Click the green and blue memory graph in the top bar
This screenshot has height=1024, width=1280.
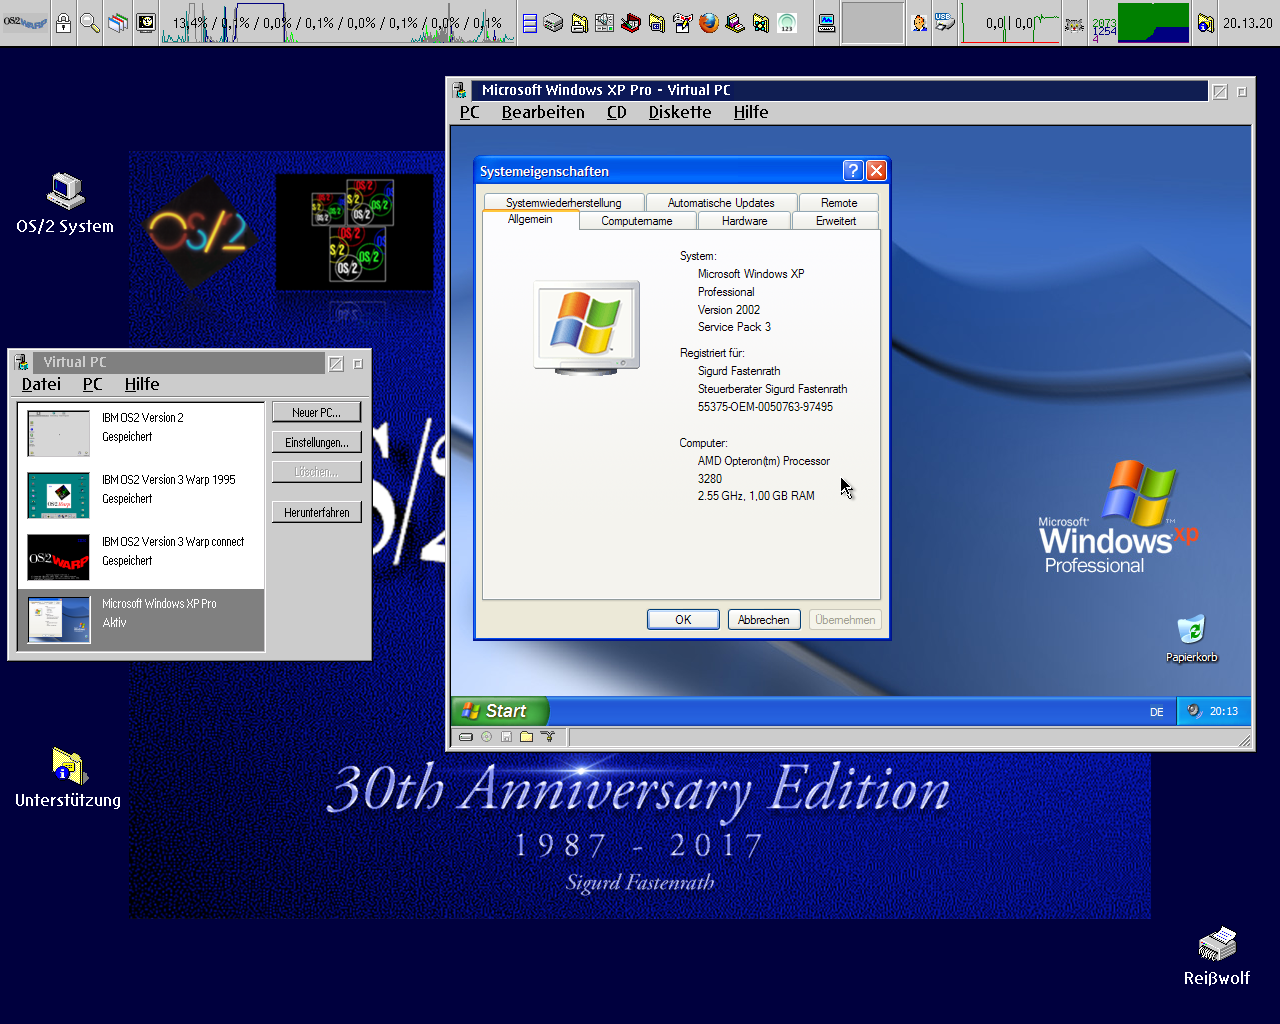click(1153, 23)
